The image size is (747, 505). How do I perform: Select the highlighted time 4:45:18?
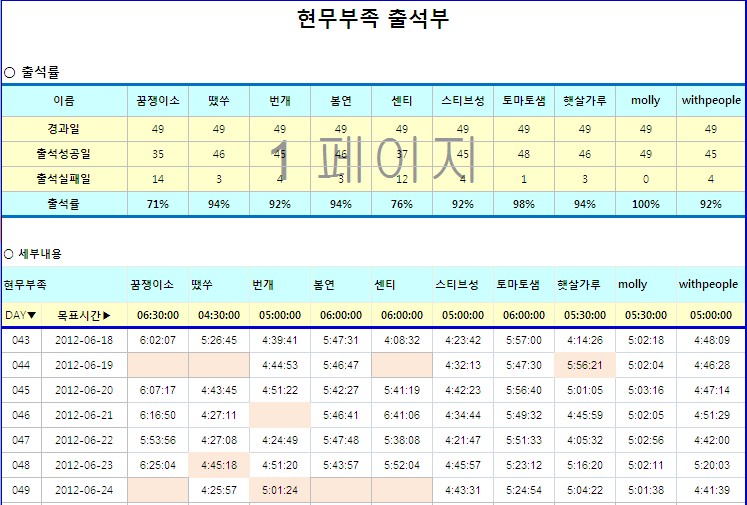click(x=219, y=465)
